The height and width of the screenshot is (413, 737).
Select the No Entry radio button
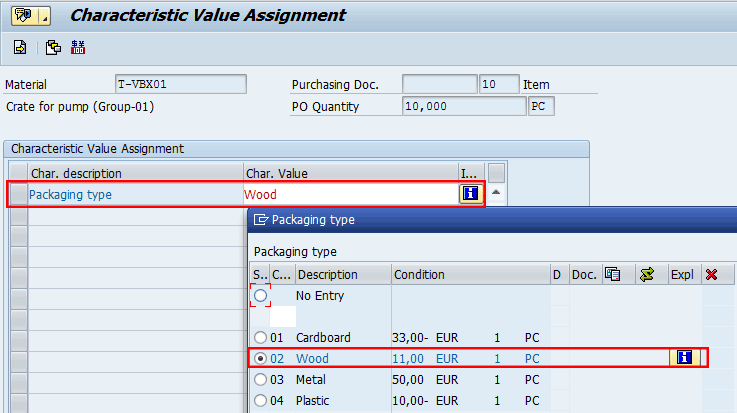261,296
